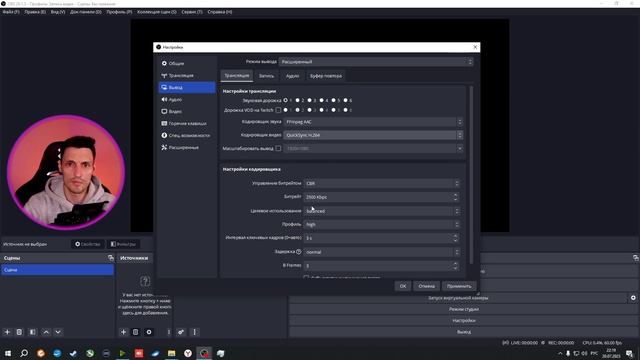Screen dimensions: 640x360
Task: Open the Профиль menu in the menu bar
Action: (x=119, y=12)
